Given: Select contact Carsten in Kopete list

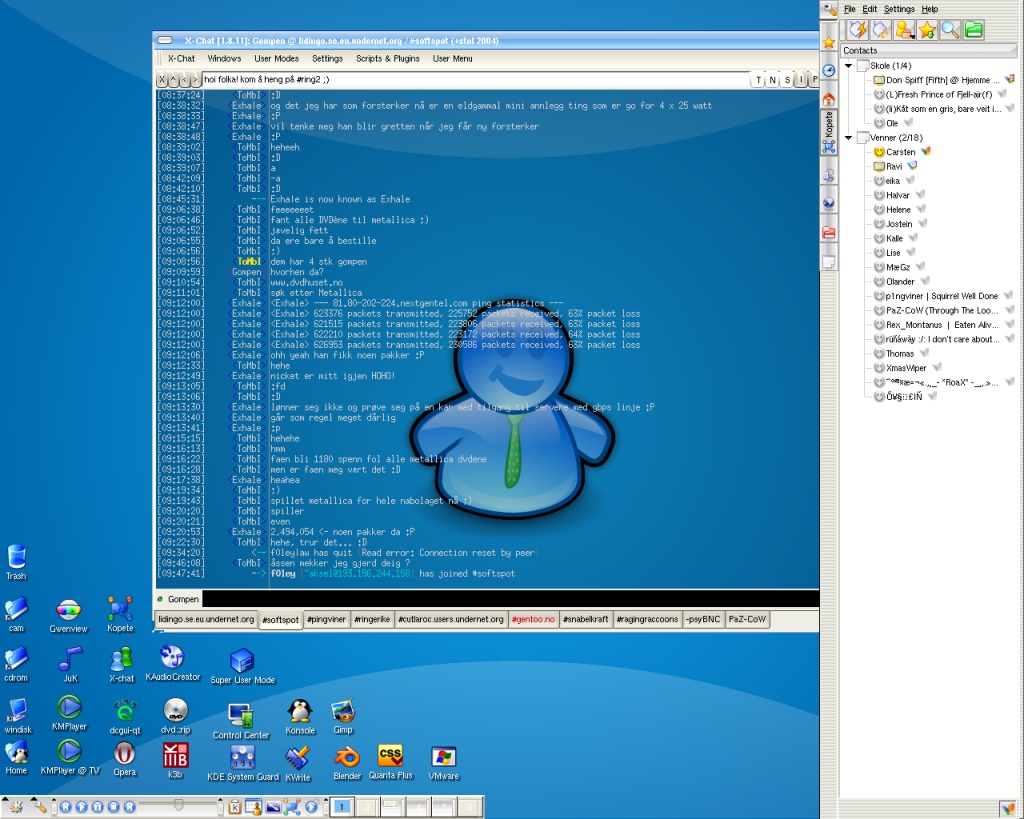Looking at the screenshot, I should (901, 152).
